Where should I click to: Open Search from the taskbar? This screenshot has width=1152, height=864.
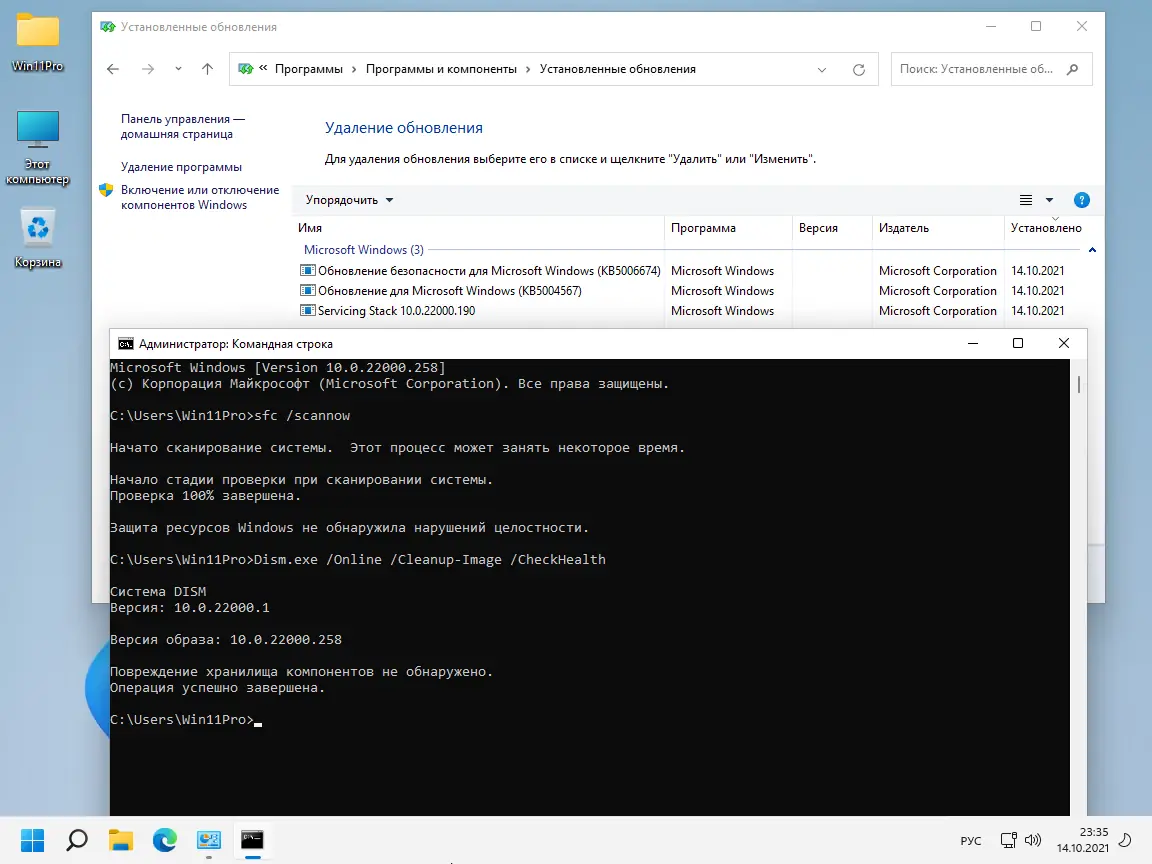(76, 841)
